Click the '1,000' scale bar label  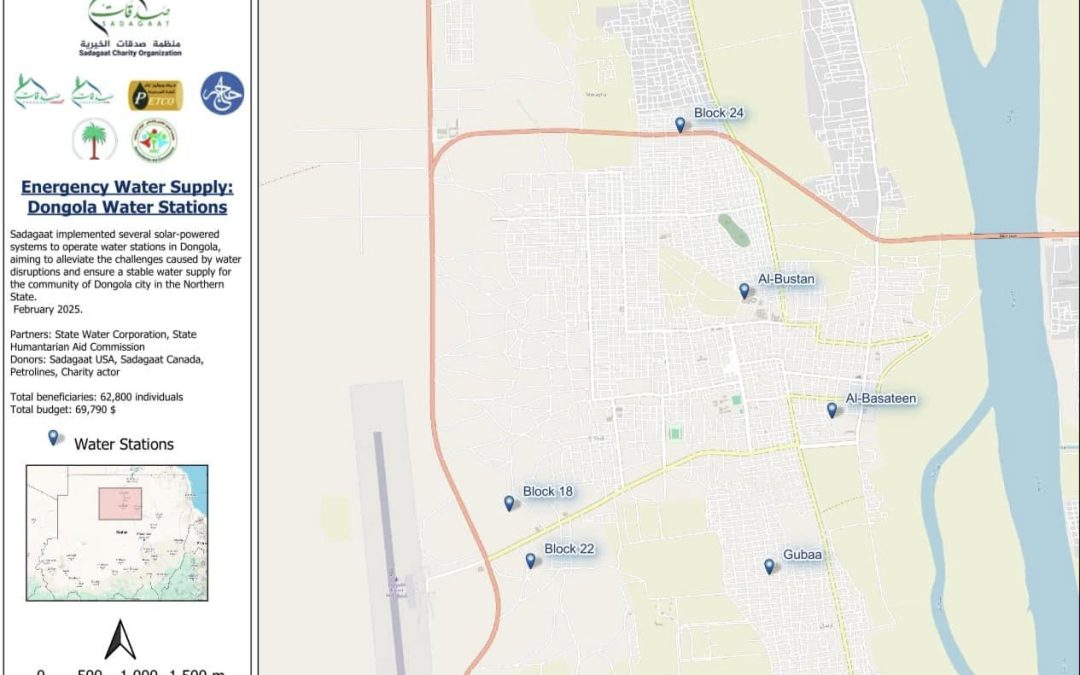(x=138, y=671)
